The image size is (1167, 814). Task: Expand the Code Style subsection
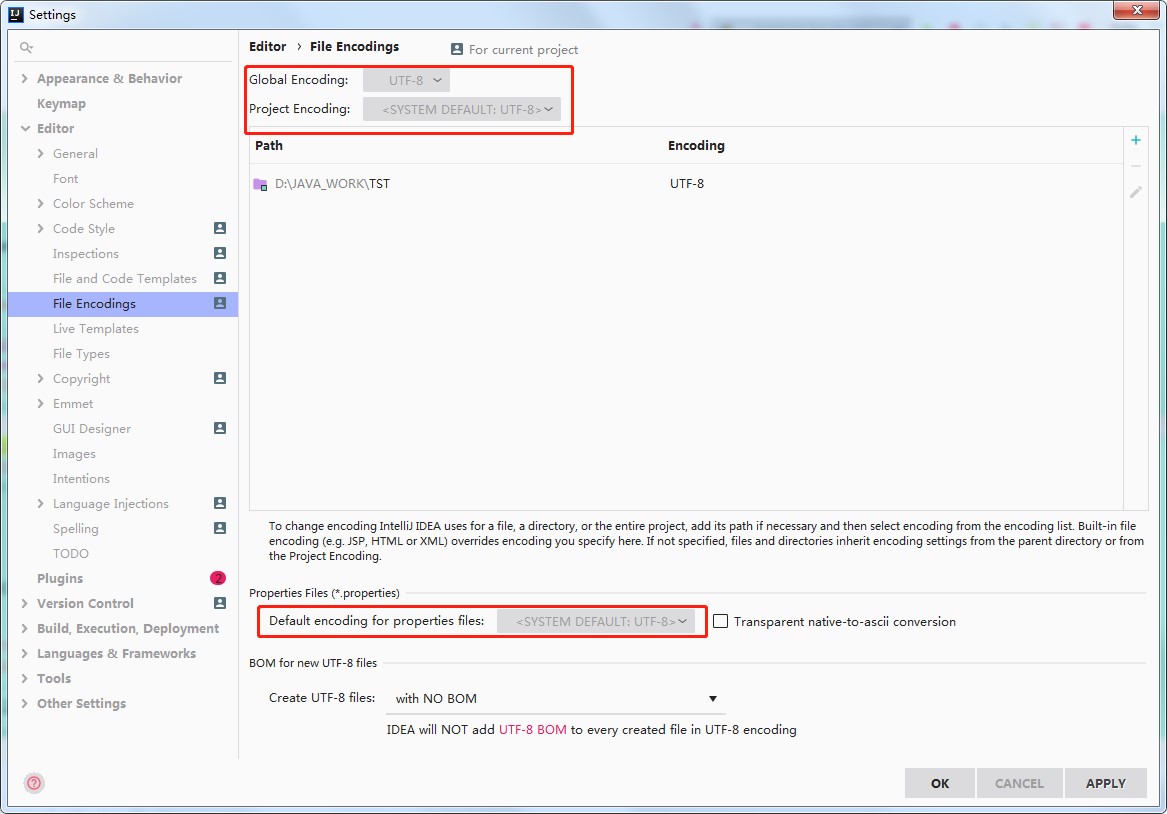pos(40,228)
